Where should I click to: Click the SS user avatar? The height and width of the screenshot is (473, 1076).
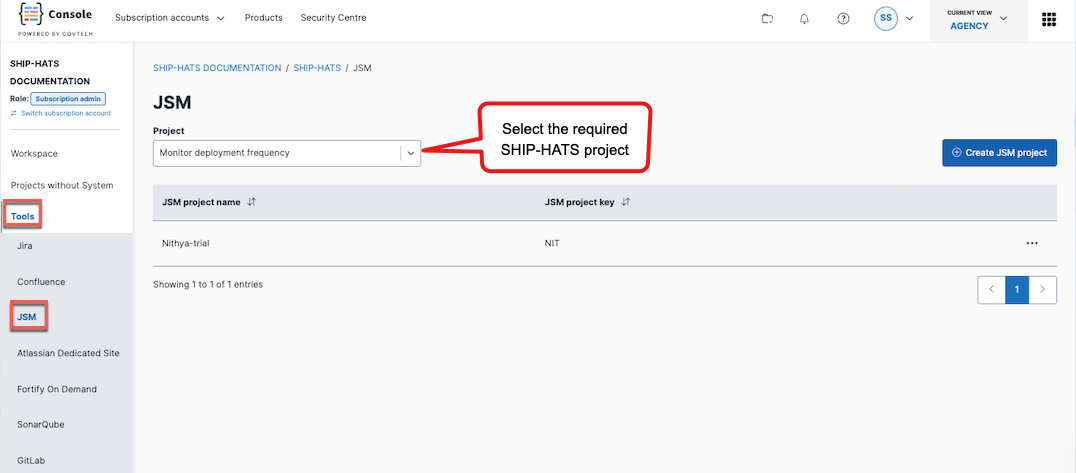click(x=886, y=19)
